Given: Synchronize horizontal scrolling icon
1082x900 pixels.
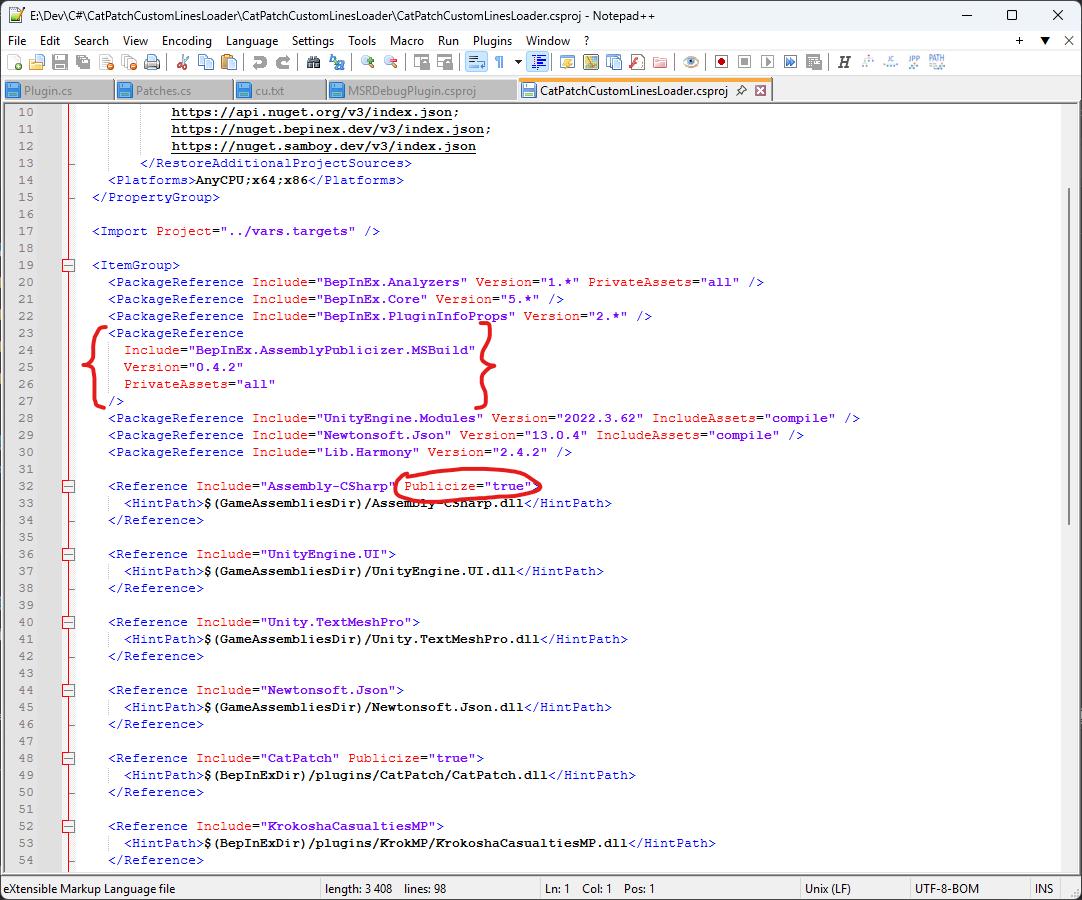Looking at the screenshot, I should [x=445, y=62].
